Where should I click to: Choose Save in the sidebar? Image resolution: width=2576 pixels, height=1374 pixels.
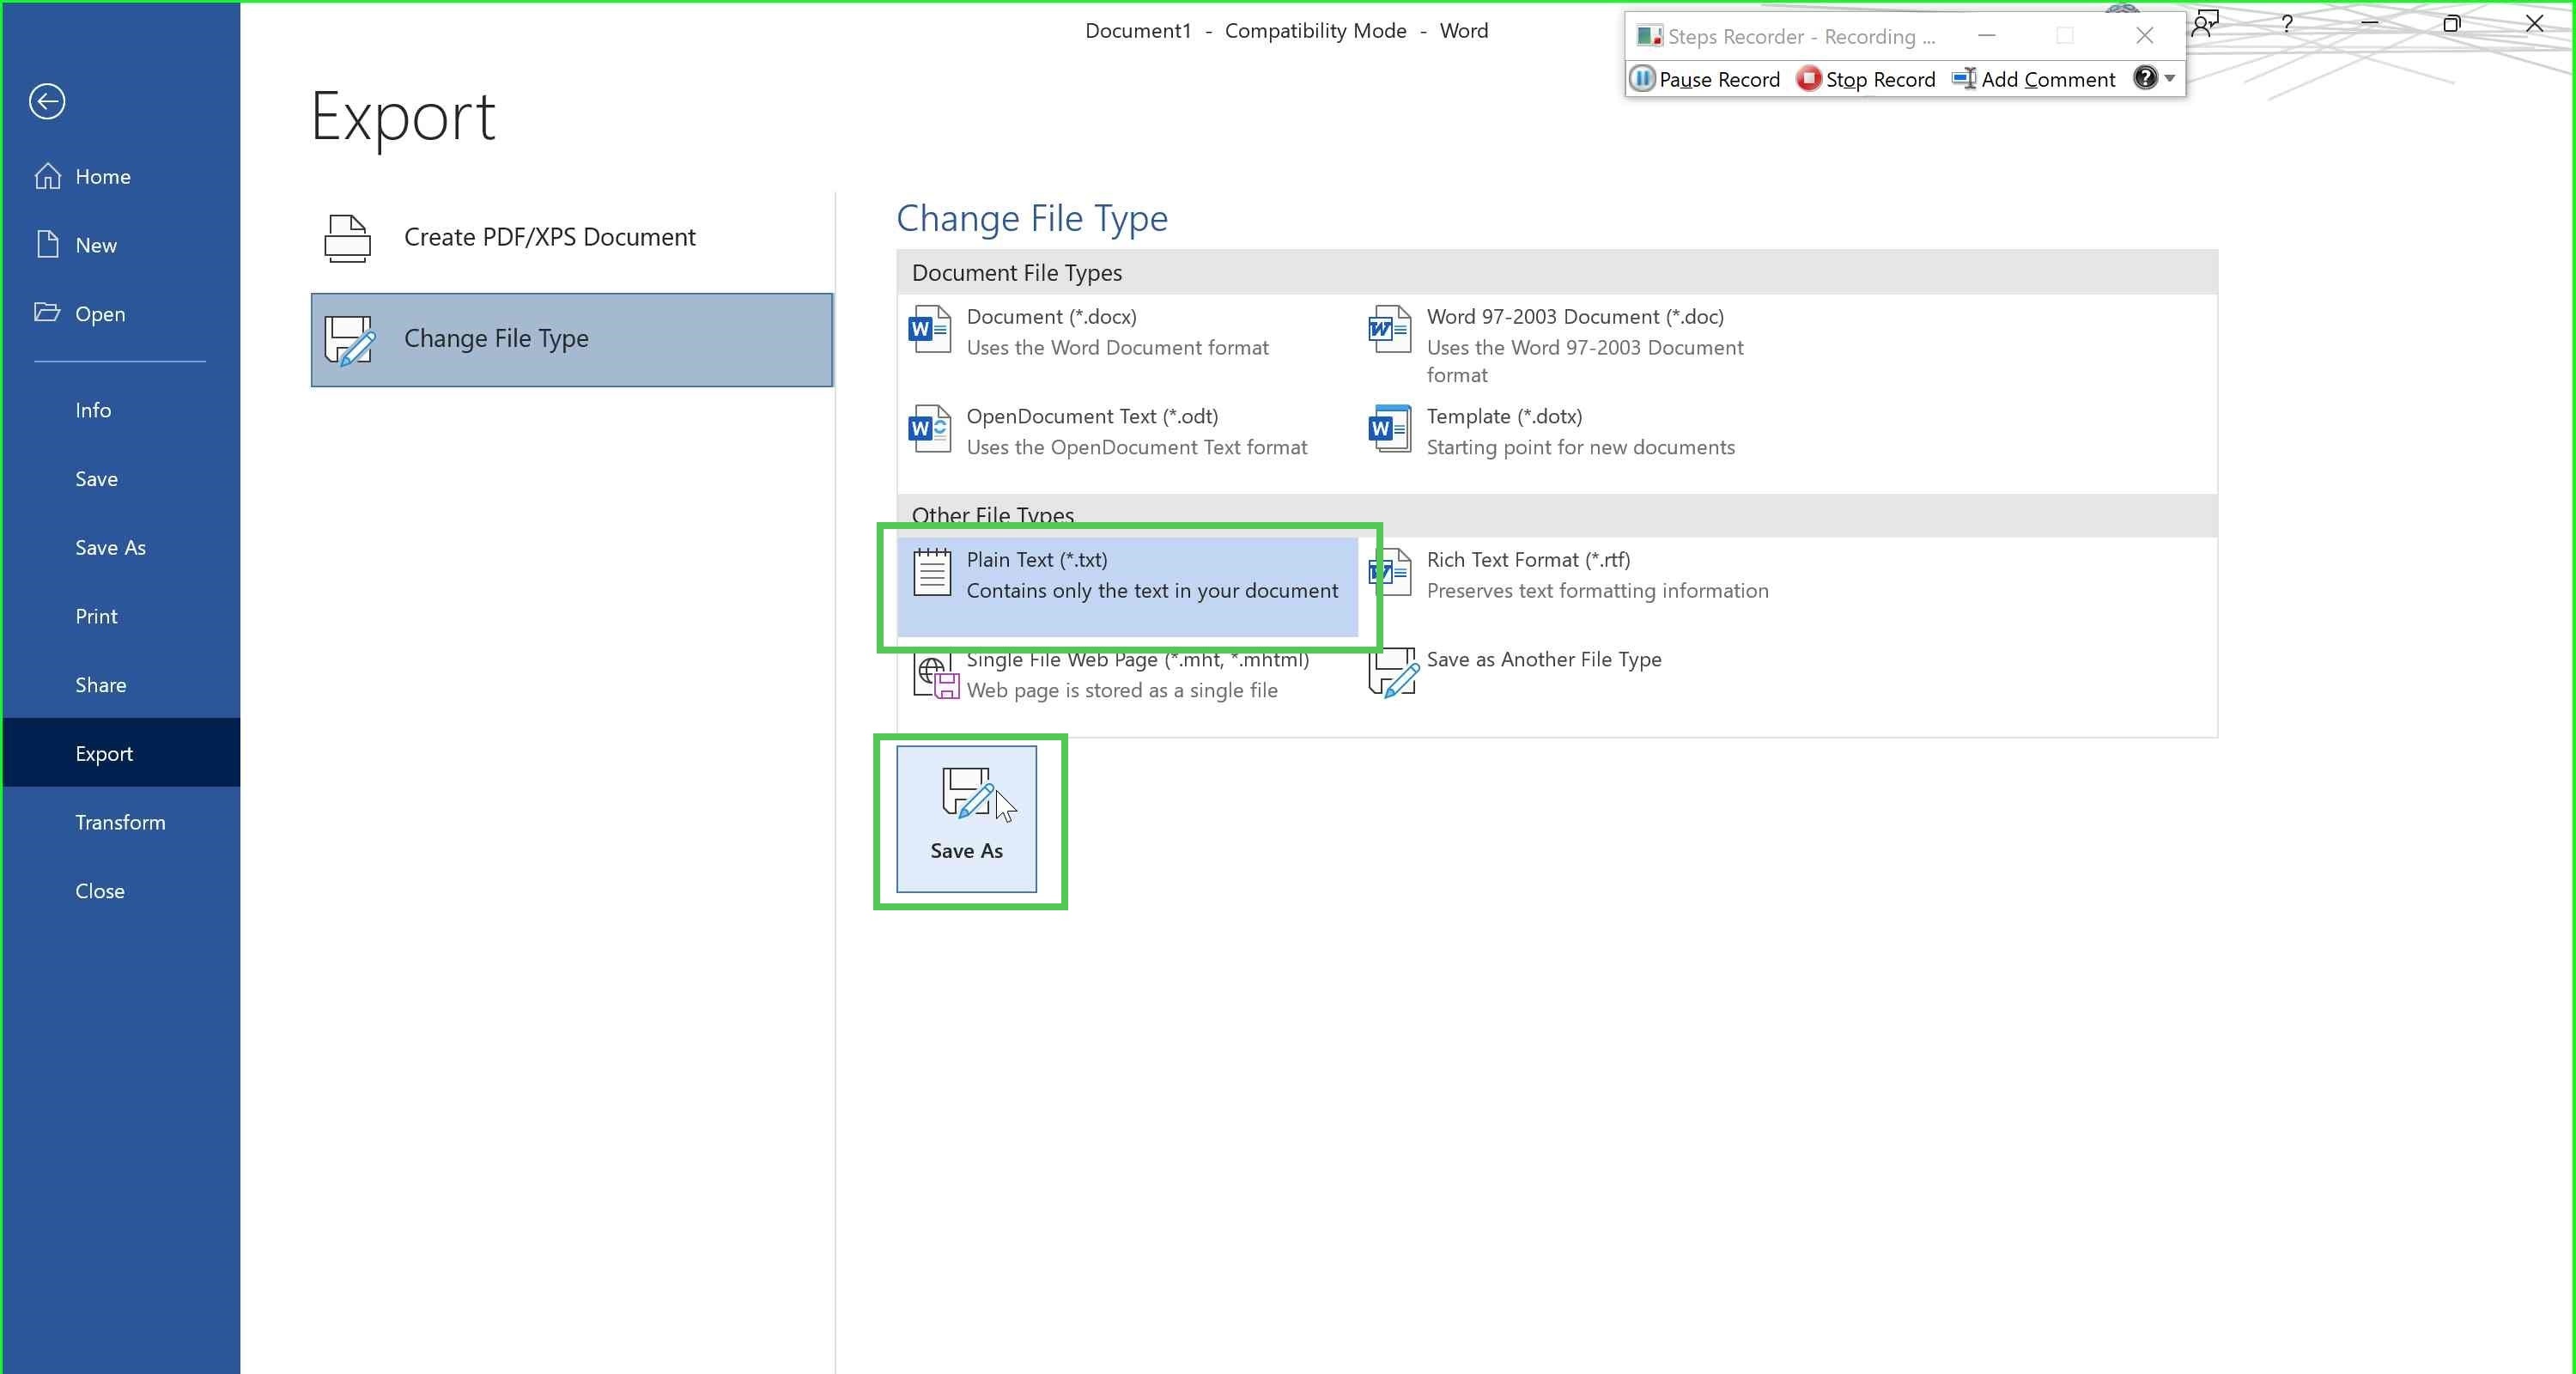[120, 479]
